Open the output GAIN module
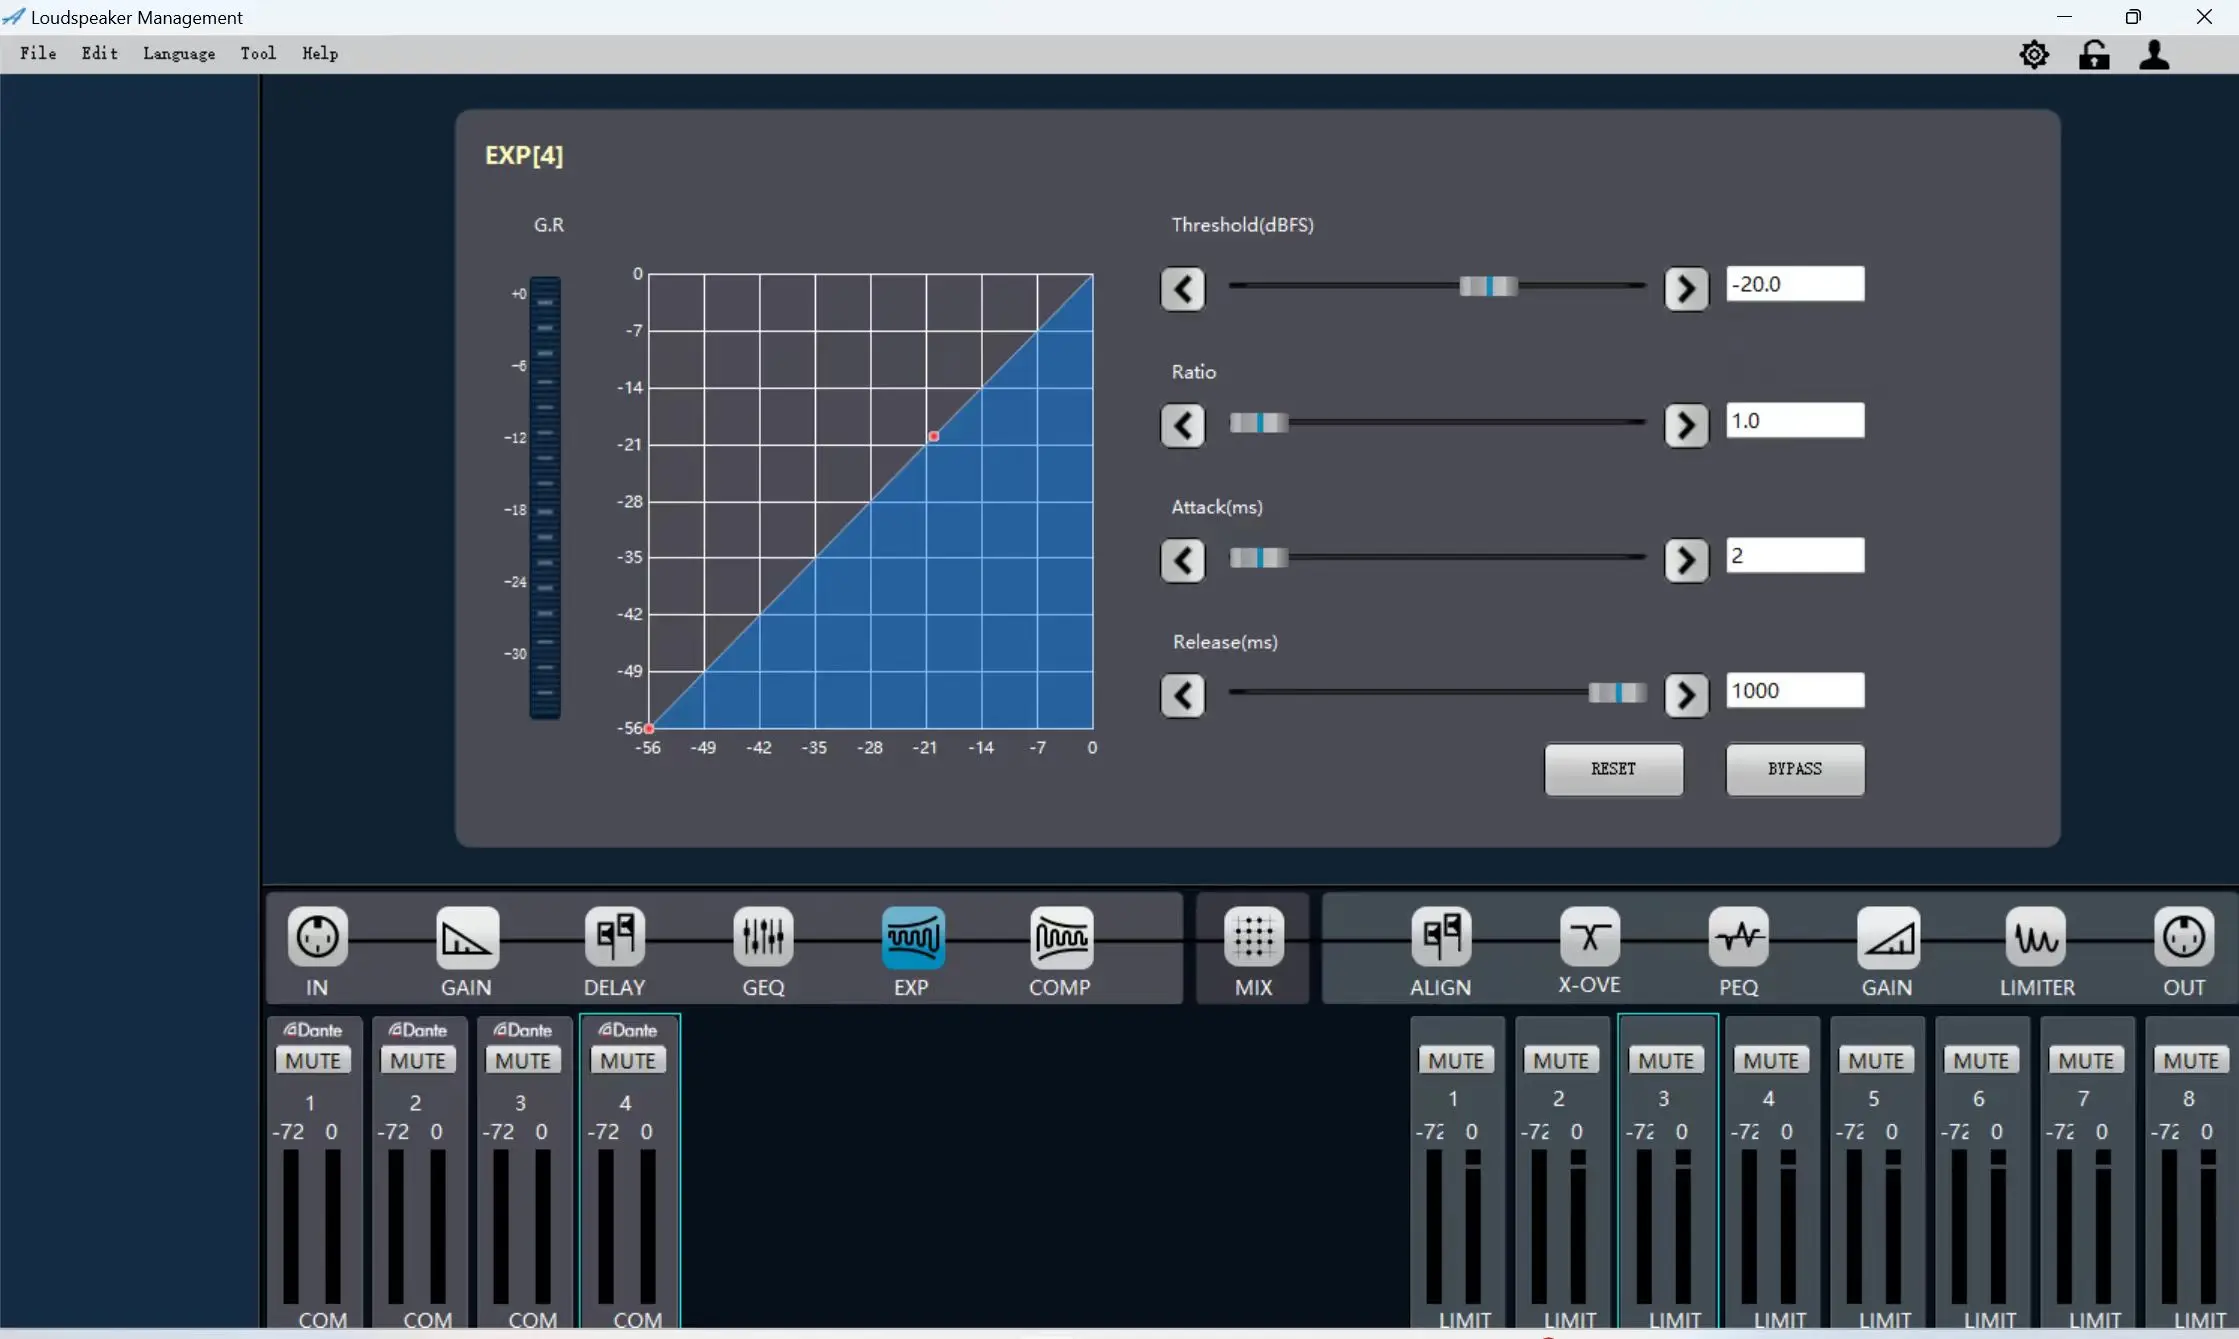Image resolution: width=2239 pixels, height=1339 pixels. coord(1888,938)
